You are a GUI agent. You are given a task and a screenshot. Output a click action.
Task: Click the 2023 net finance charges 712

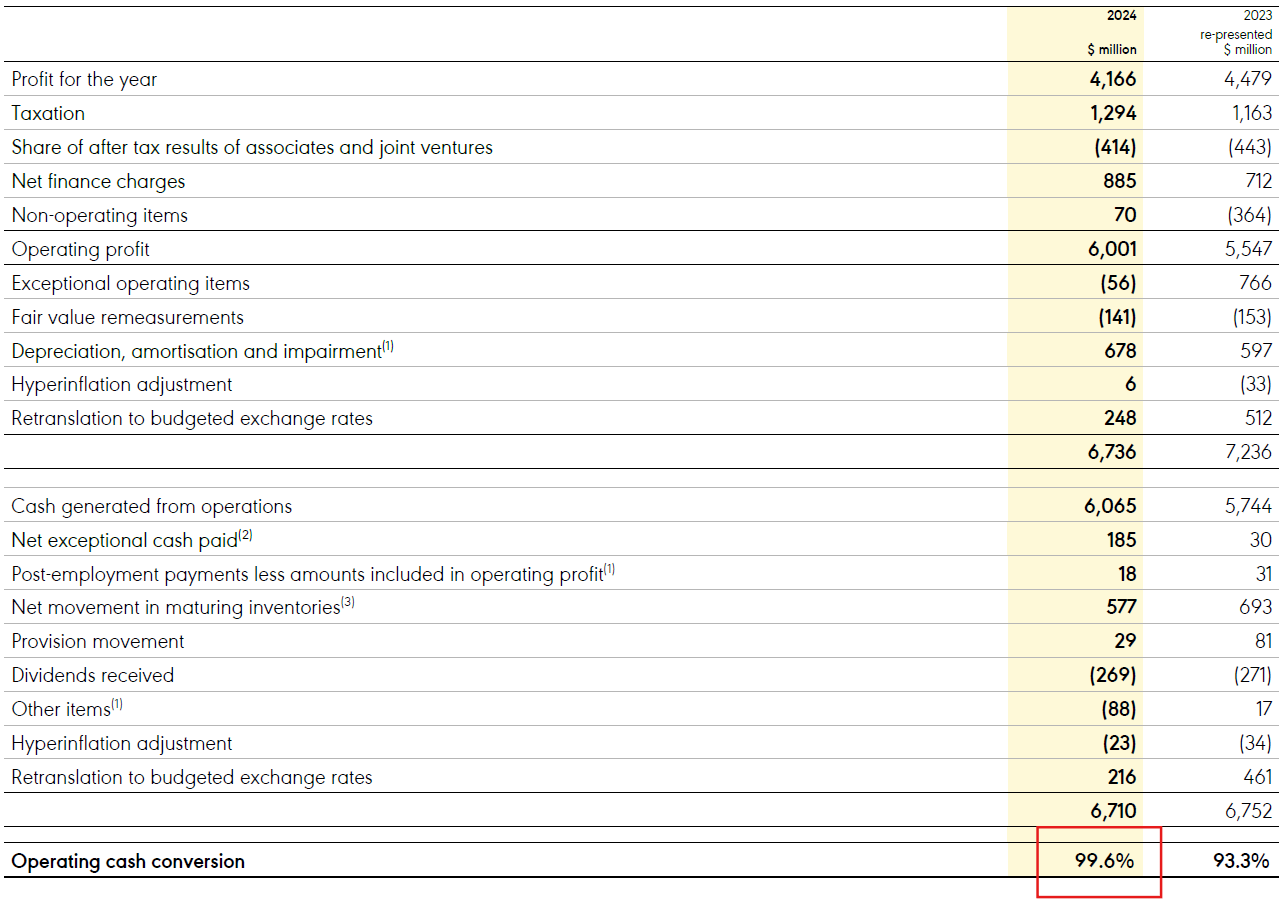tap(1257, 181)
